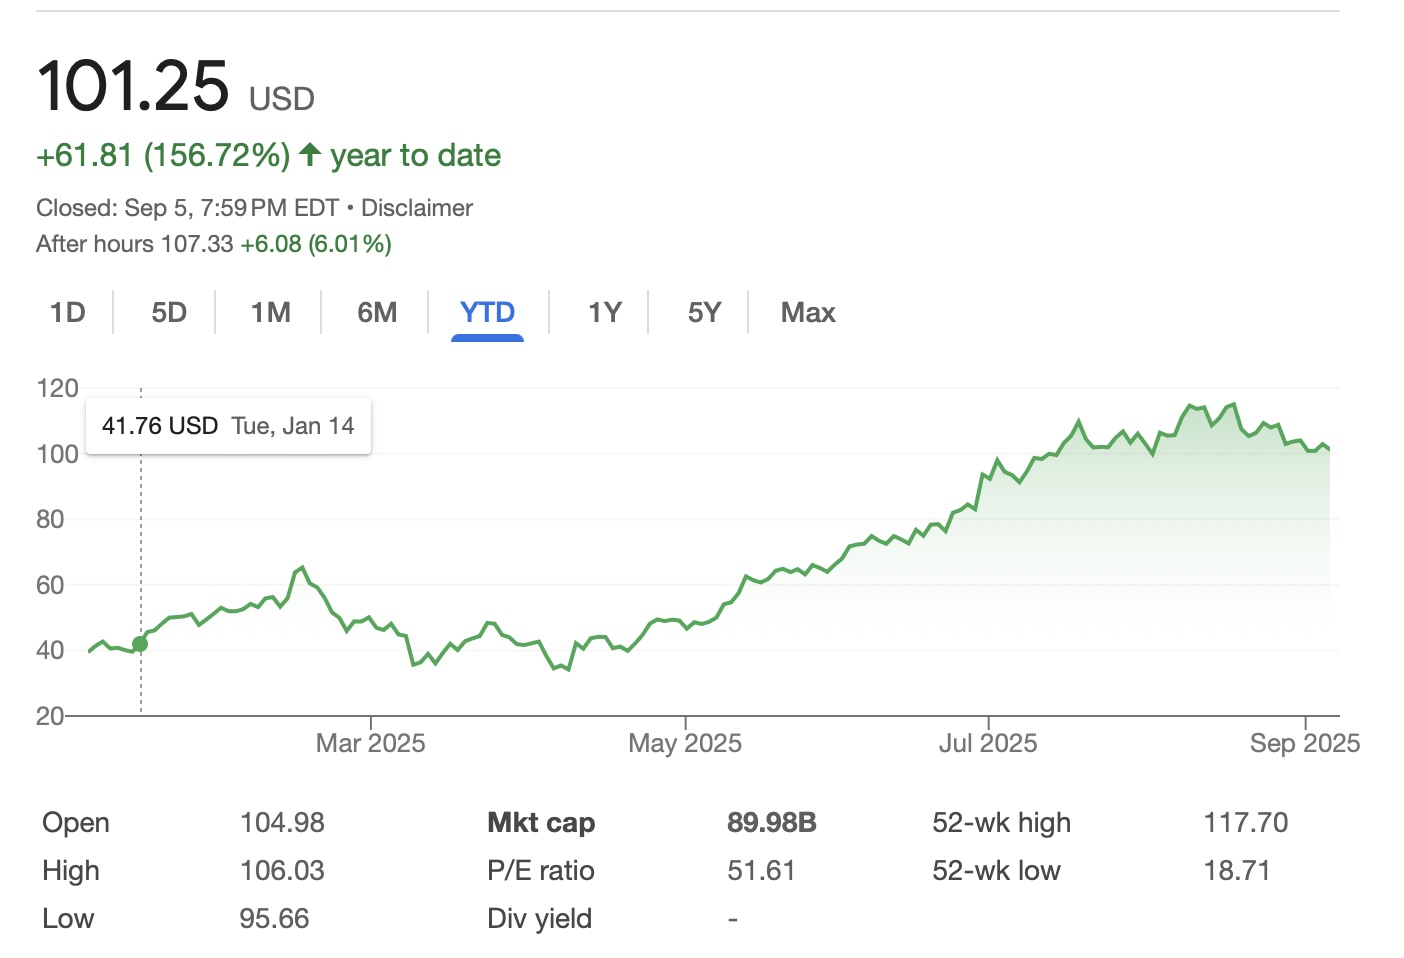1404x958 pixels.
Task: Open the Max time range view
Action: pos(807,312)
